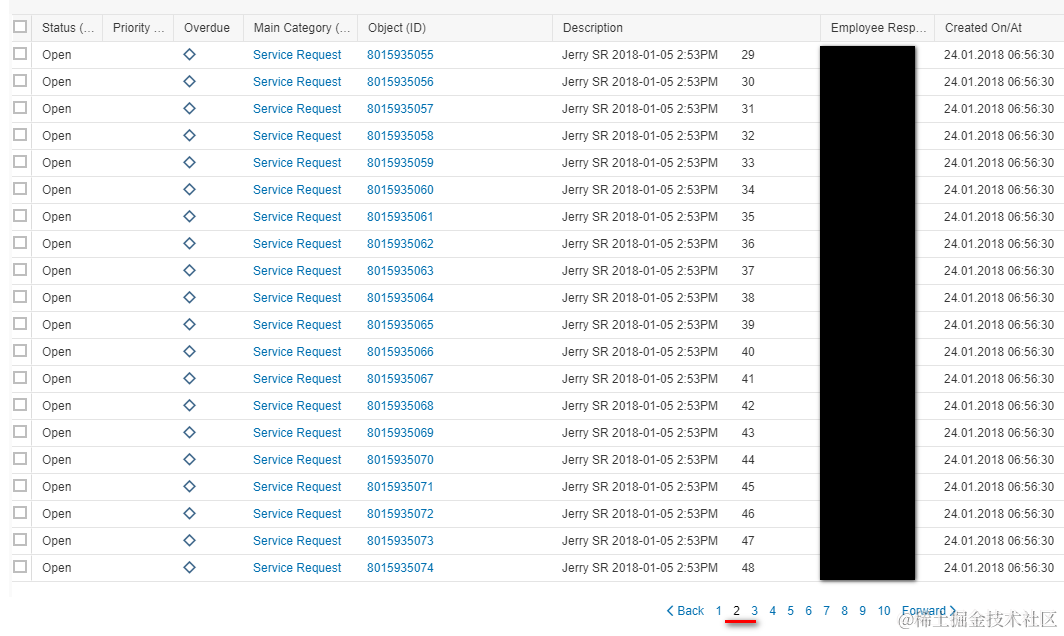The width and height of the screenshot is (1064, 636).
Task: Sort by the Object (ID) column header
Action: [455, 28]
